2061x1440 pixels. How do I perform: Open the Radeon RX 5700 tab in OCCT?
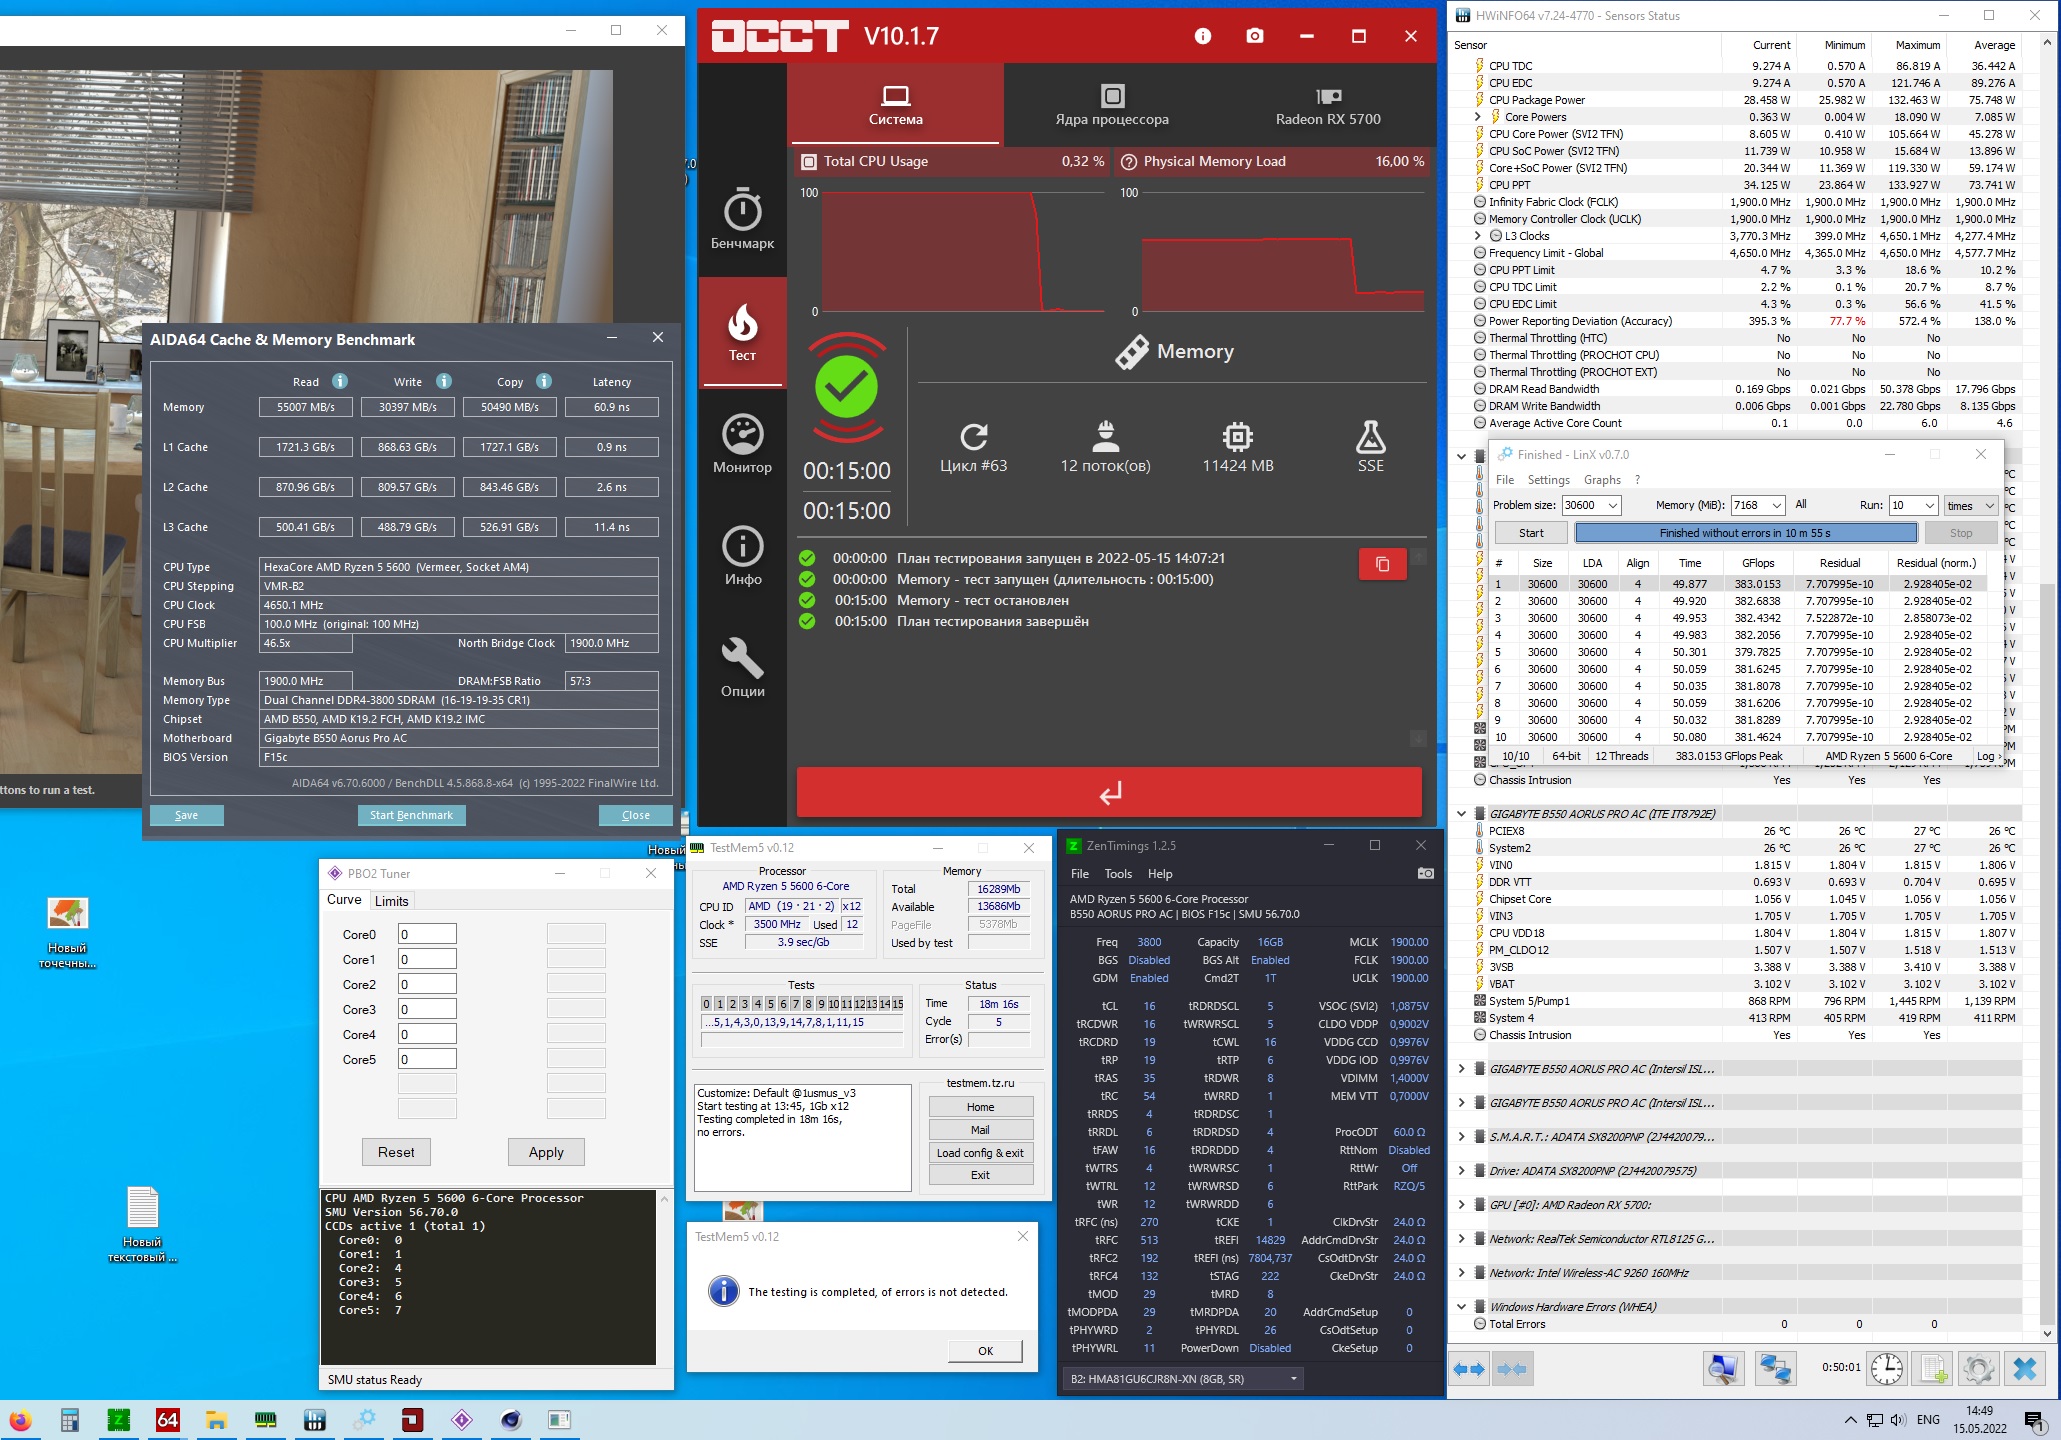1327,104
